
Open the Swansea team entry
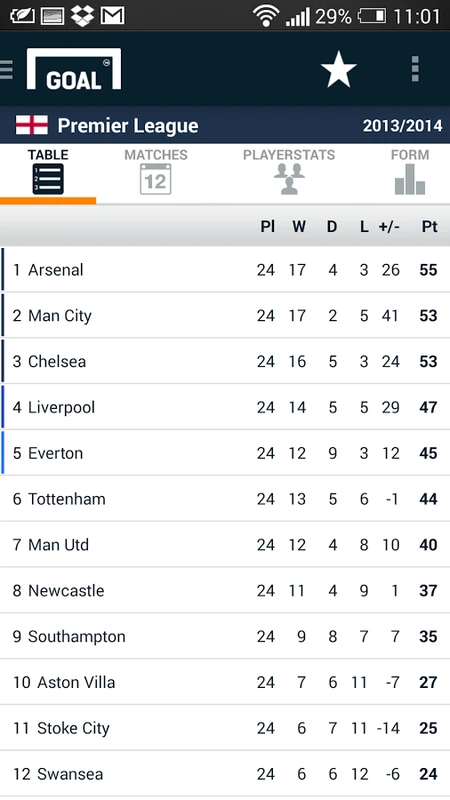pyautogui.click(x=225, y=773)
